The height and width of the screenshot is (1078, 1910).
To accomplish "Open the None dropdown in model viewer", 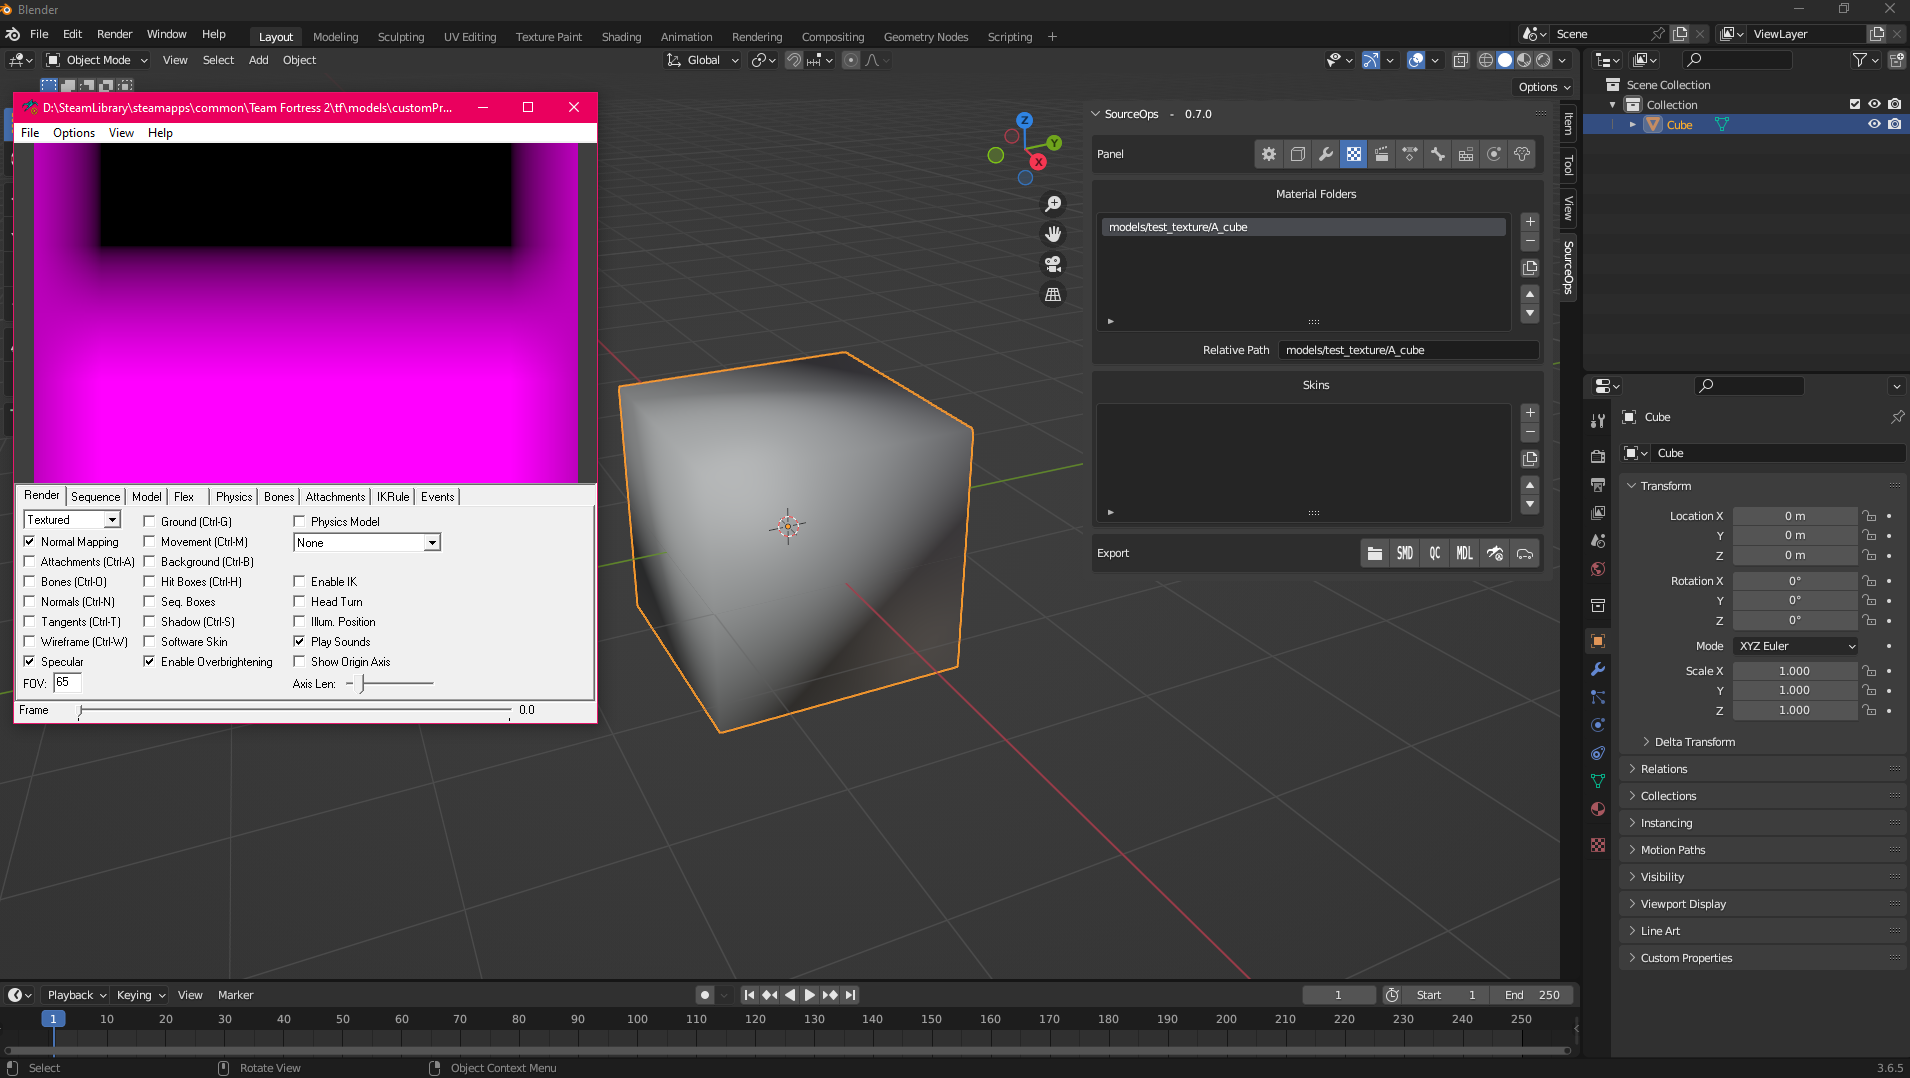I will [x=367, y=543].
